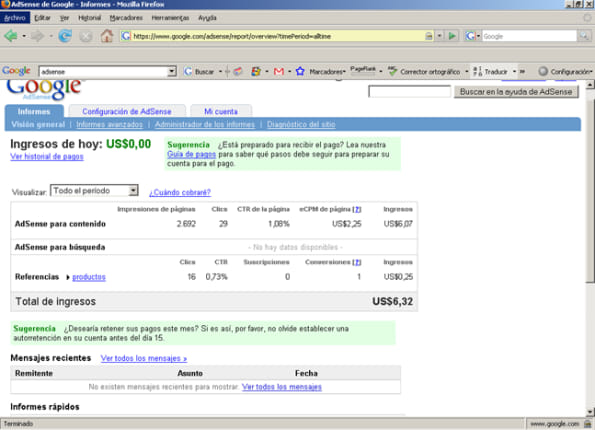Open the Back button history dropdown arrow

pos(24,36)
